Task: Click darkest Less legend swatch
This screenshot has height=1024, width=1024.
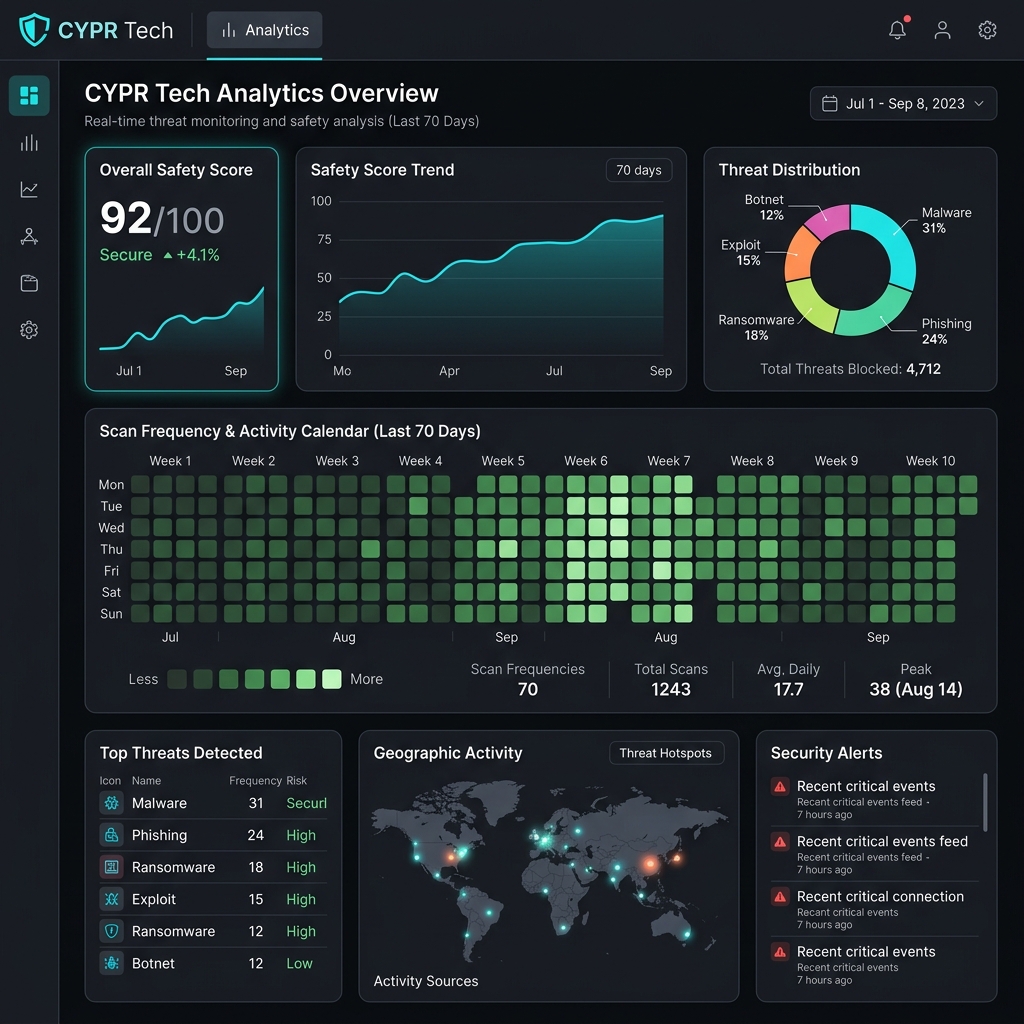Action: coord(177,679)
